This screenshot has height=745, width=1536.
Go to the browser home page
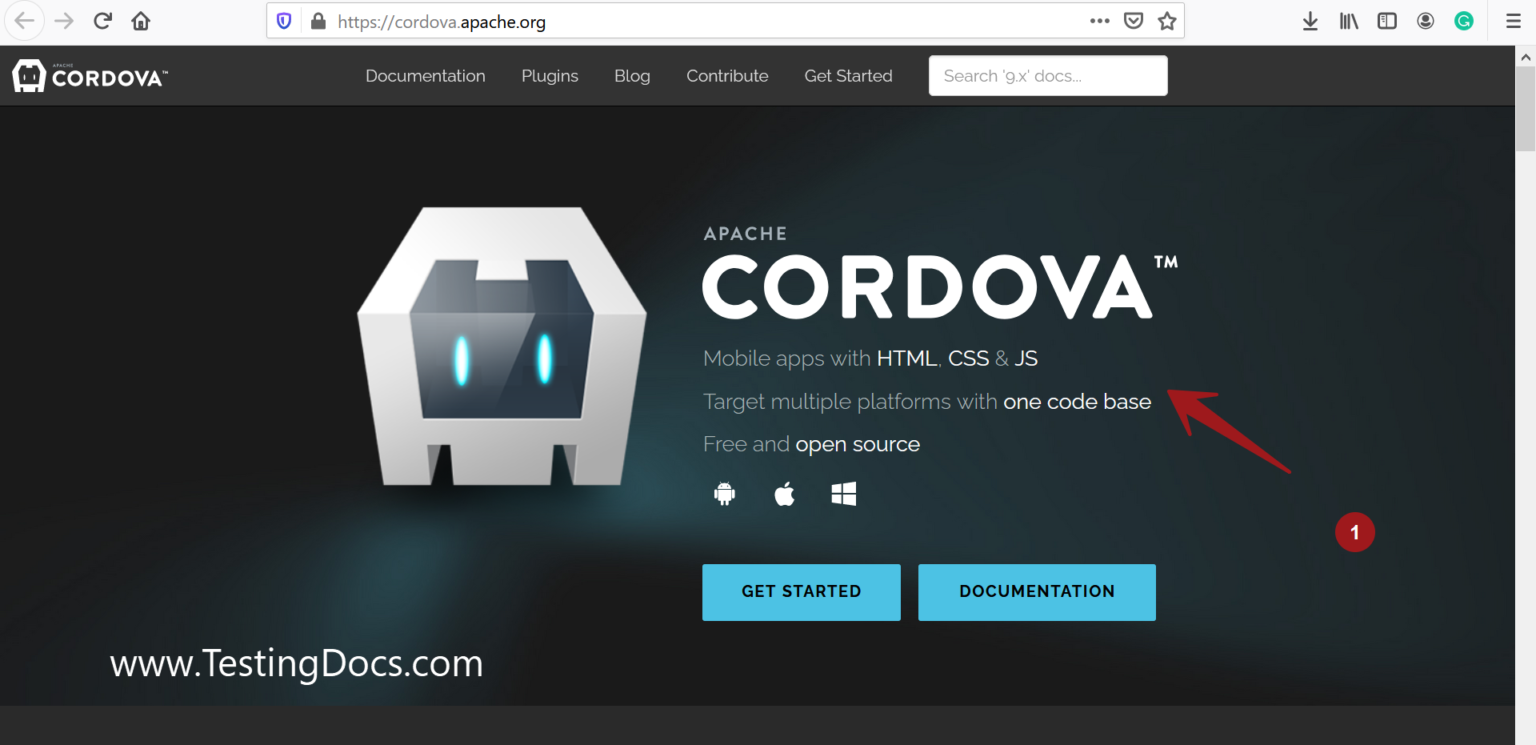pos(141,21)
